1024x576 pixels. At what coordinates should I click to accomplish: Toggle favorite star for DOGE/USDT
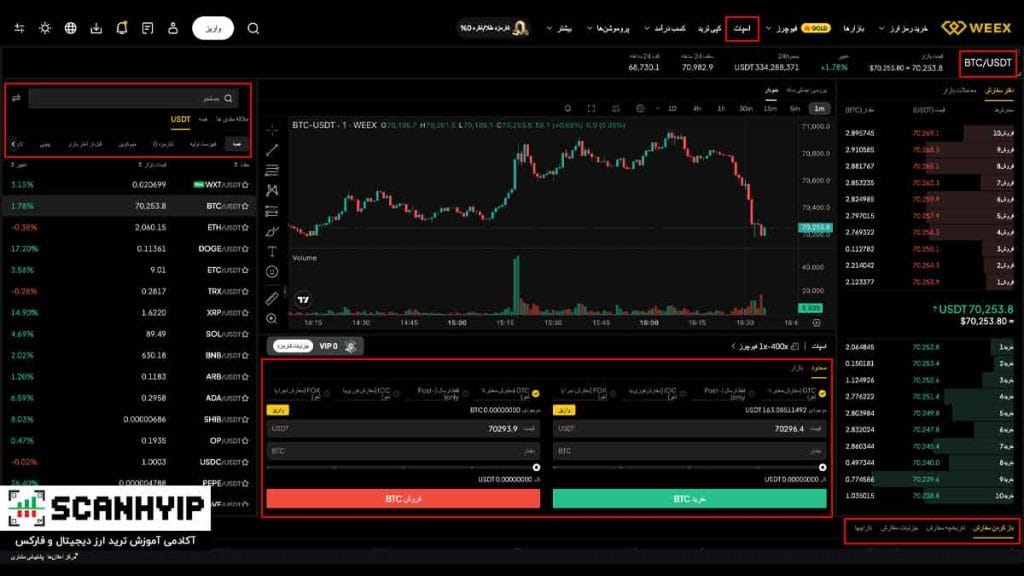(x=246, y=249)
